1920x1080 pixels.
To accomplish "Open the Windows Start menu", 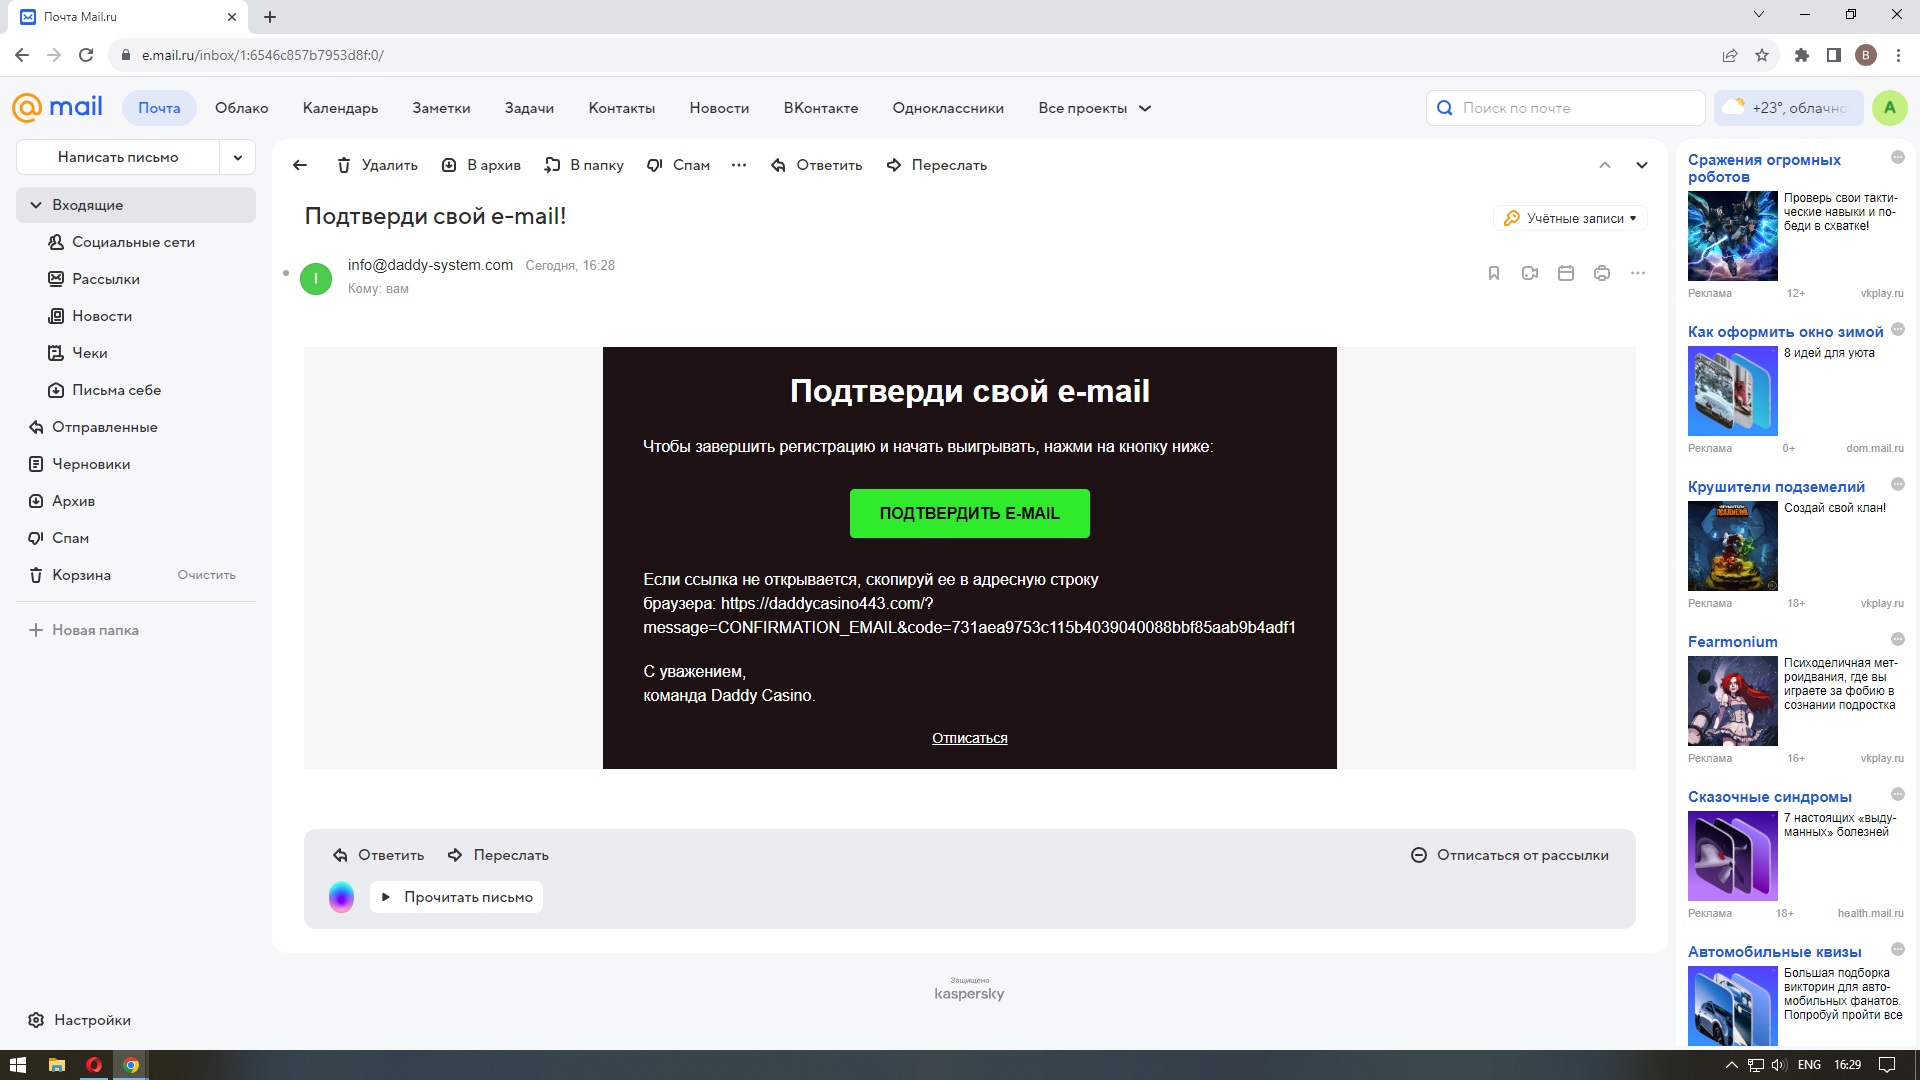I will coord(17,1065).
